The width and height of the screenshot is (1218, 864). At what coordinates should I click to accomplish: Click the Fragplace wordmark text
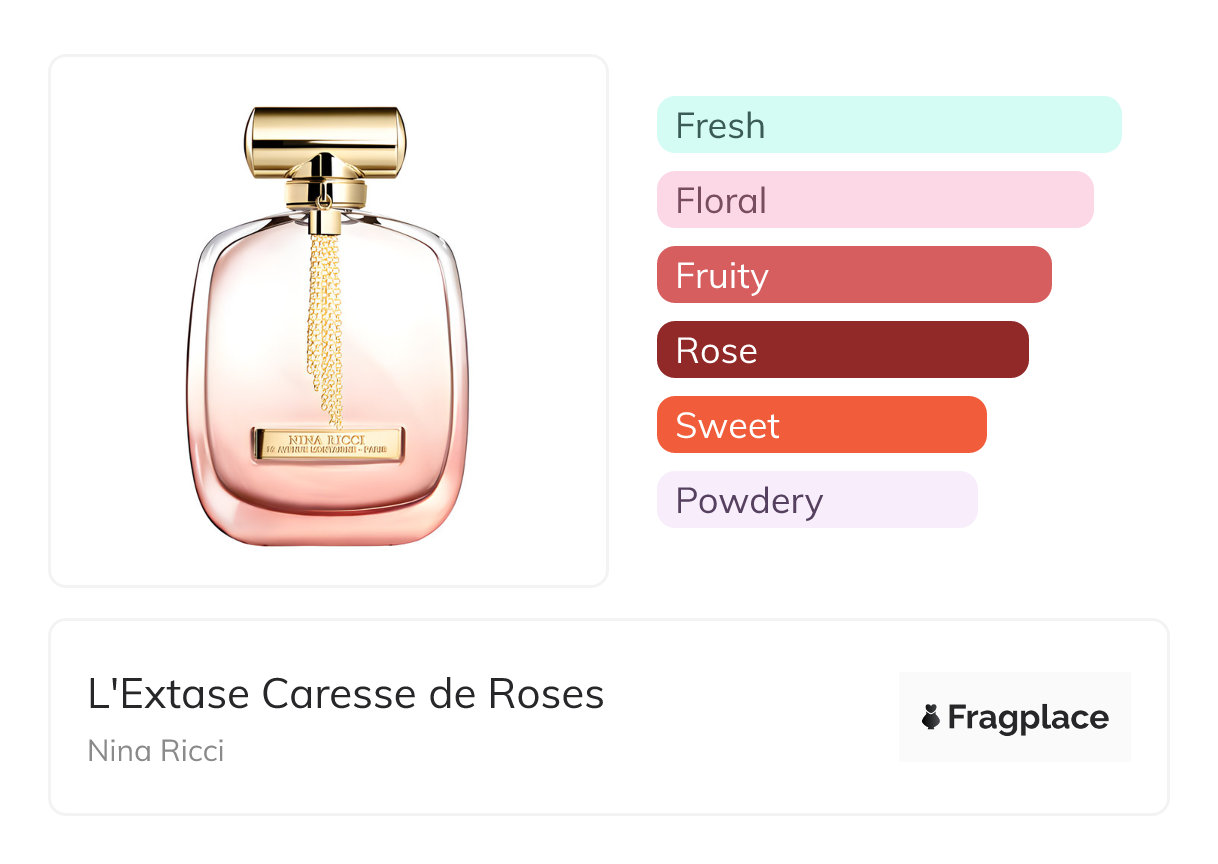[1028, 717]
